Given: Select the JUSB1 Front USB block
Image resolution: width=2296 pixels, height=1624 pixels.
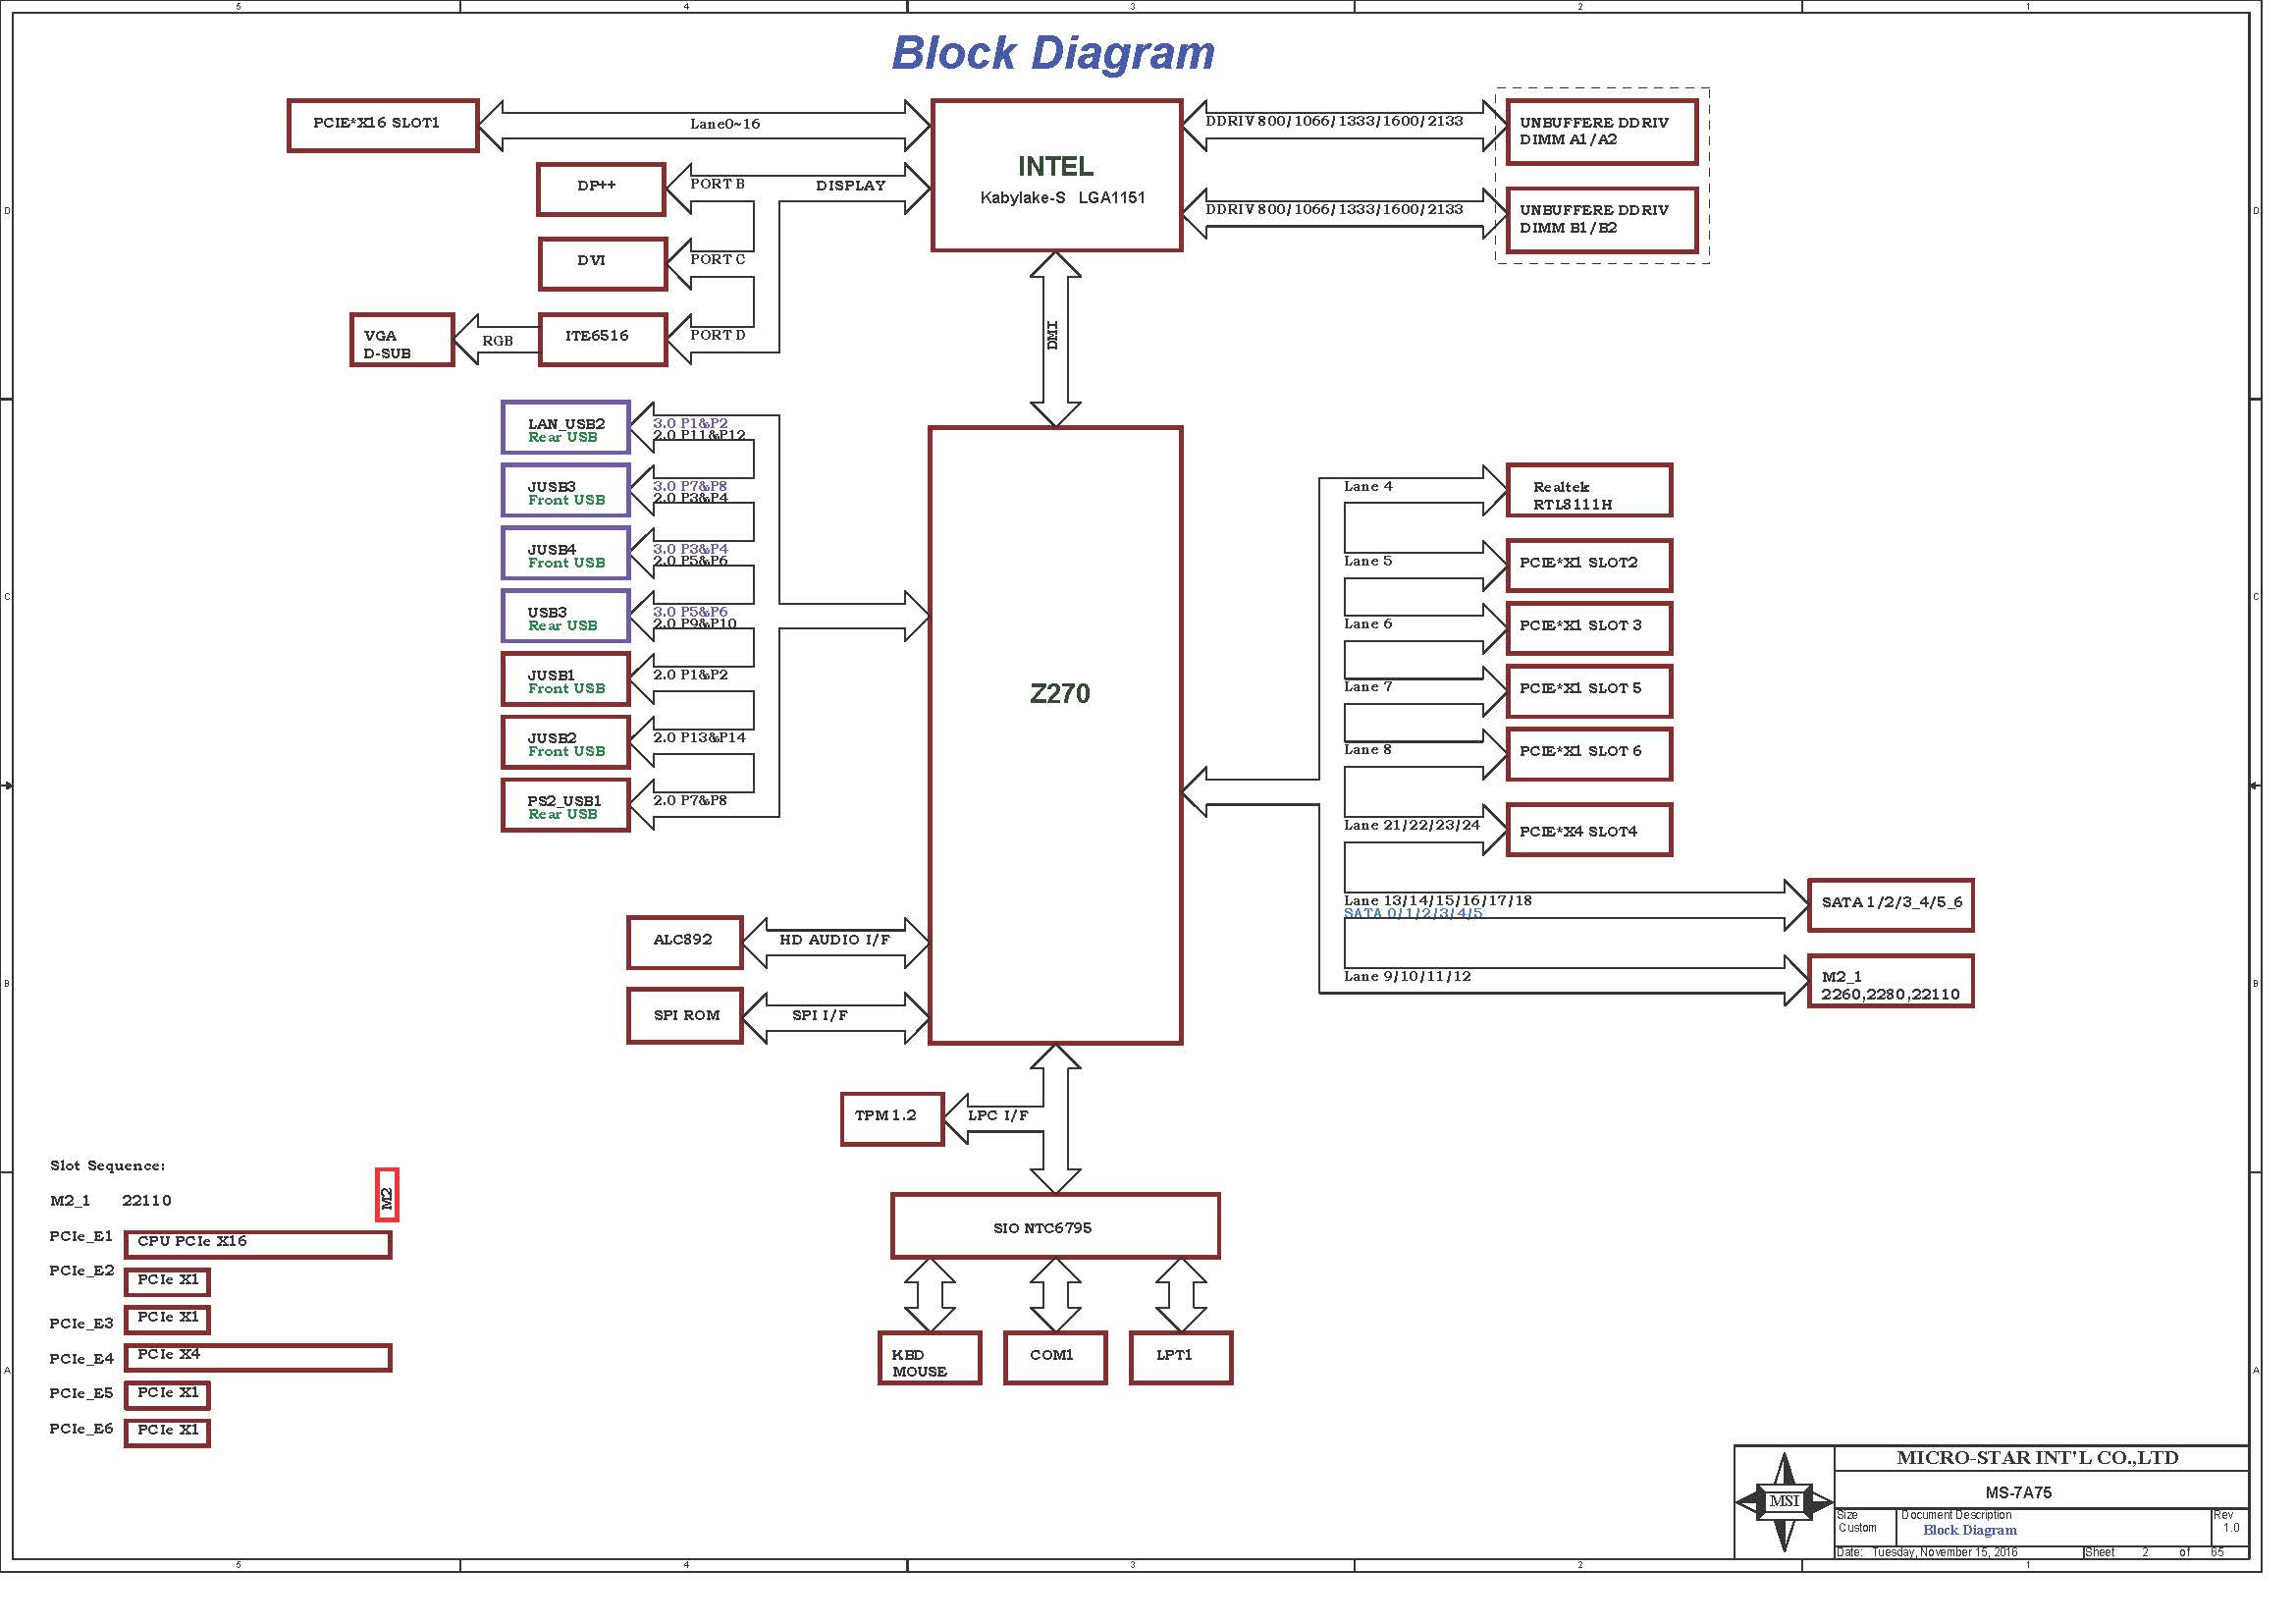Looking at the screenshot, I should (566, 679).
